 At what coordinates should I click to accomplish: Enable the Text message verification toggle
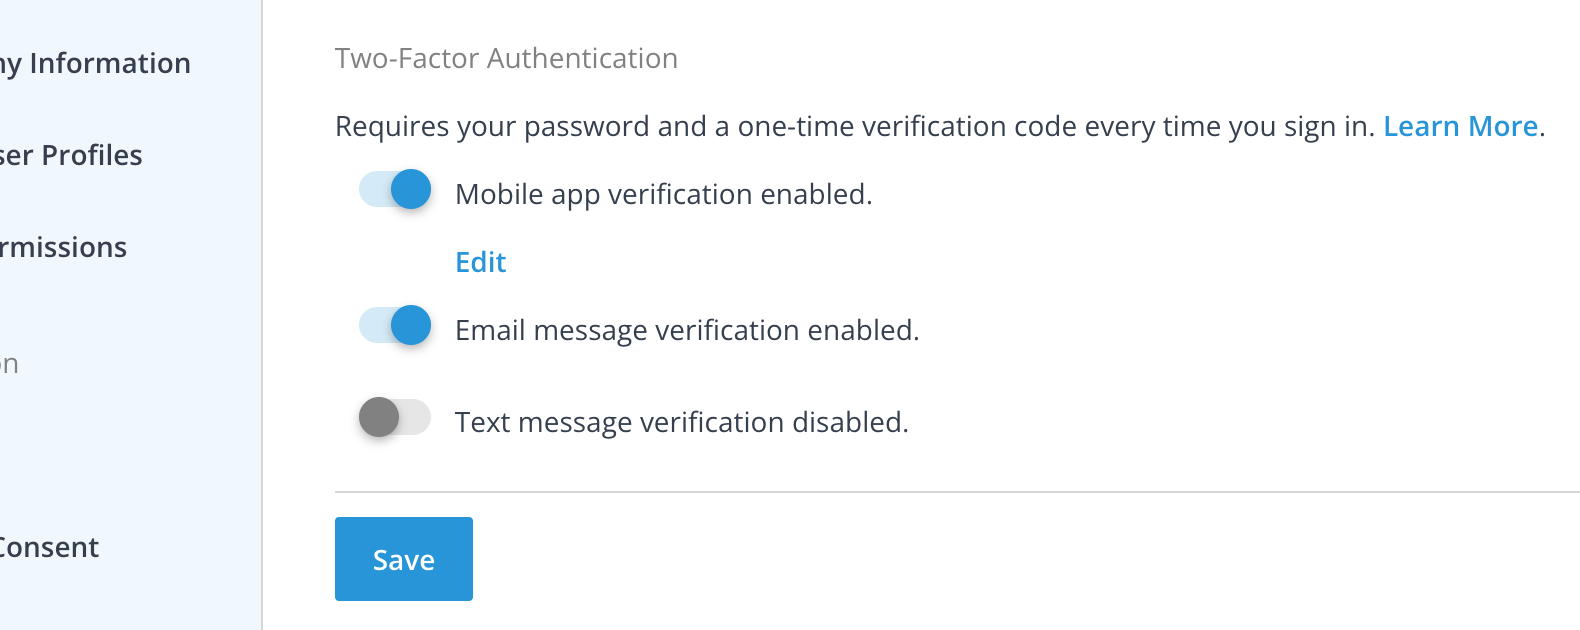[x=394, y=417]
